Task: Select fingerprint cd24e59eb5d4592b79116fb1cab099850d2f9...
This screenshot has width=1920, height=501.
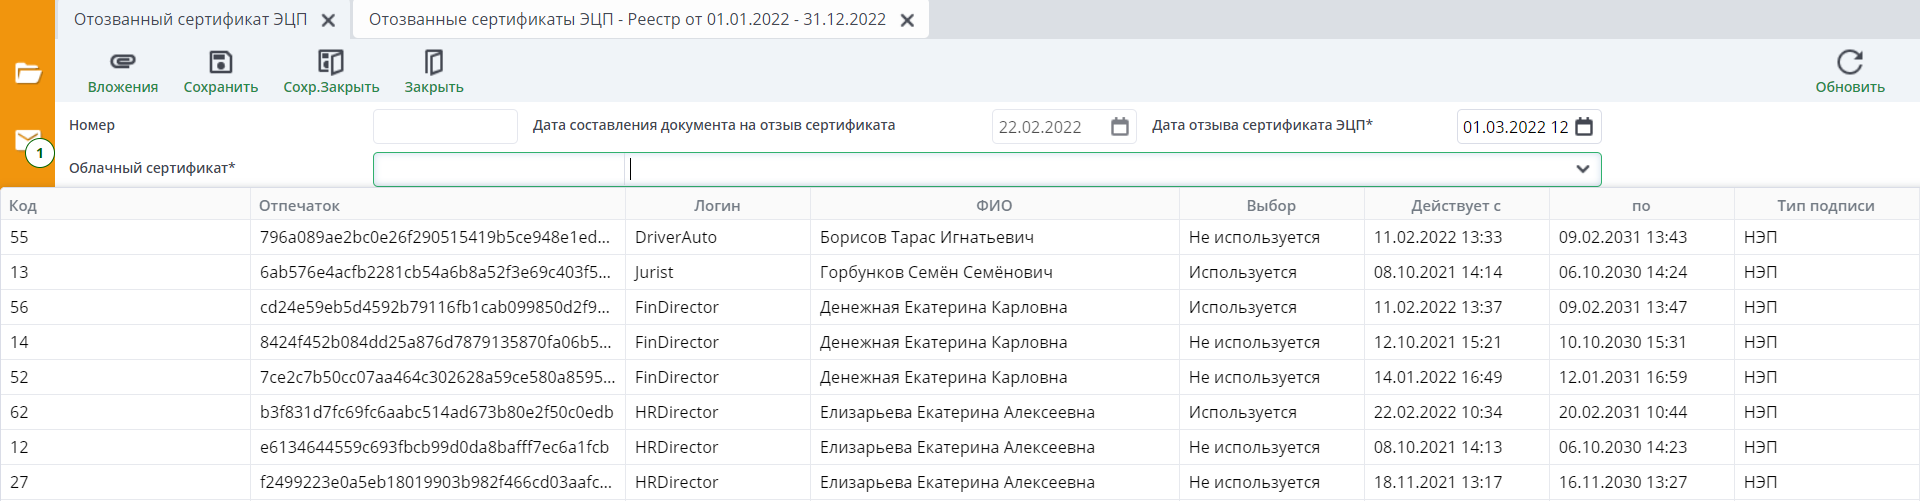Action: 435,308
